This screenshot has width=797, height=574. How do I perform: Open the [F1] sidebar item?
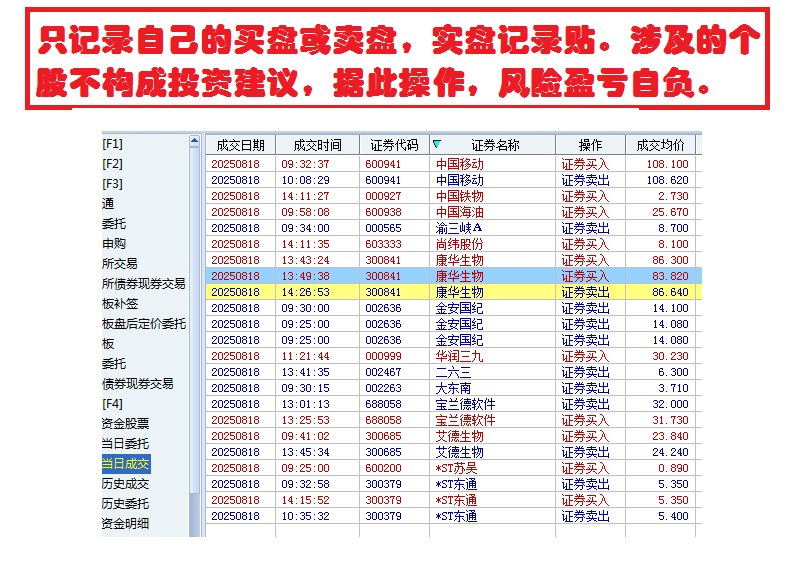click(x=112, y=144)
